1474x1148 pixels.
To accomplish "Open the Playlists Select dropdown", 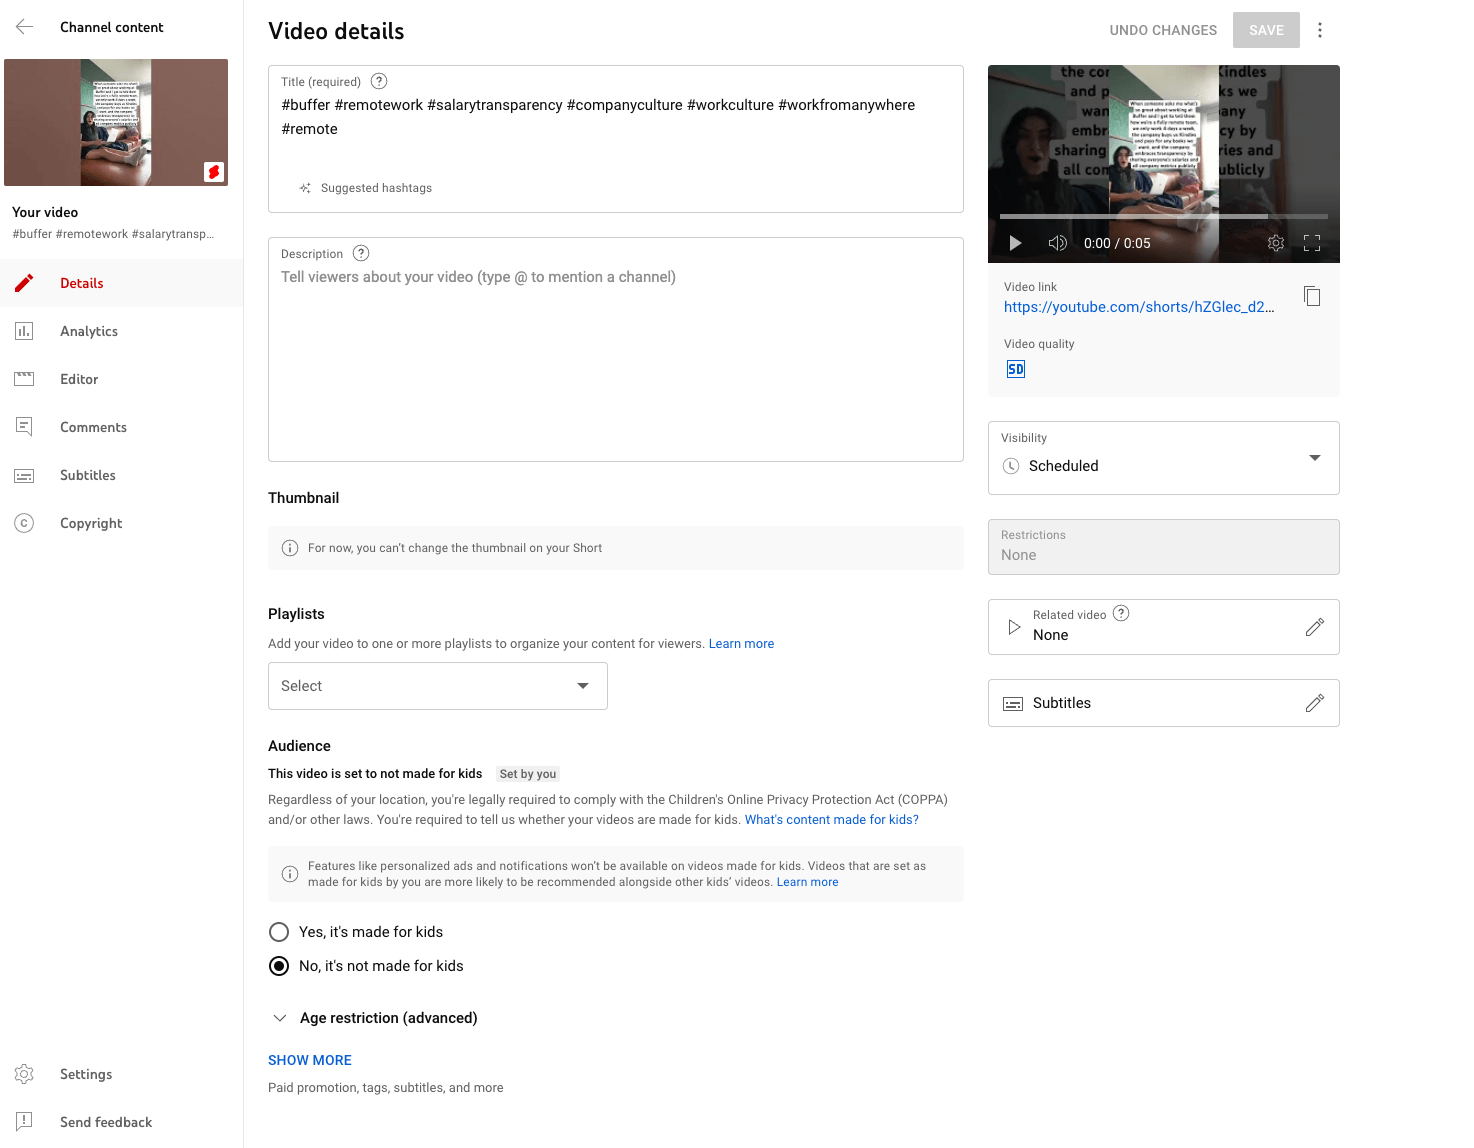I will [x=437, y=686].
